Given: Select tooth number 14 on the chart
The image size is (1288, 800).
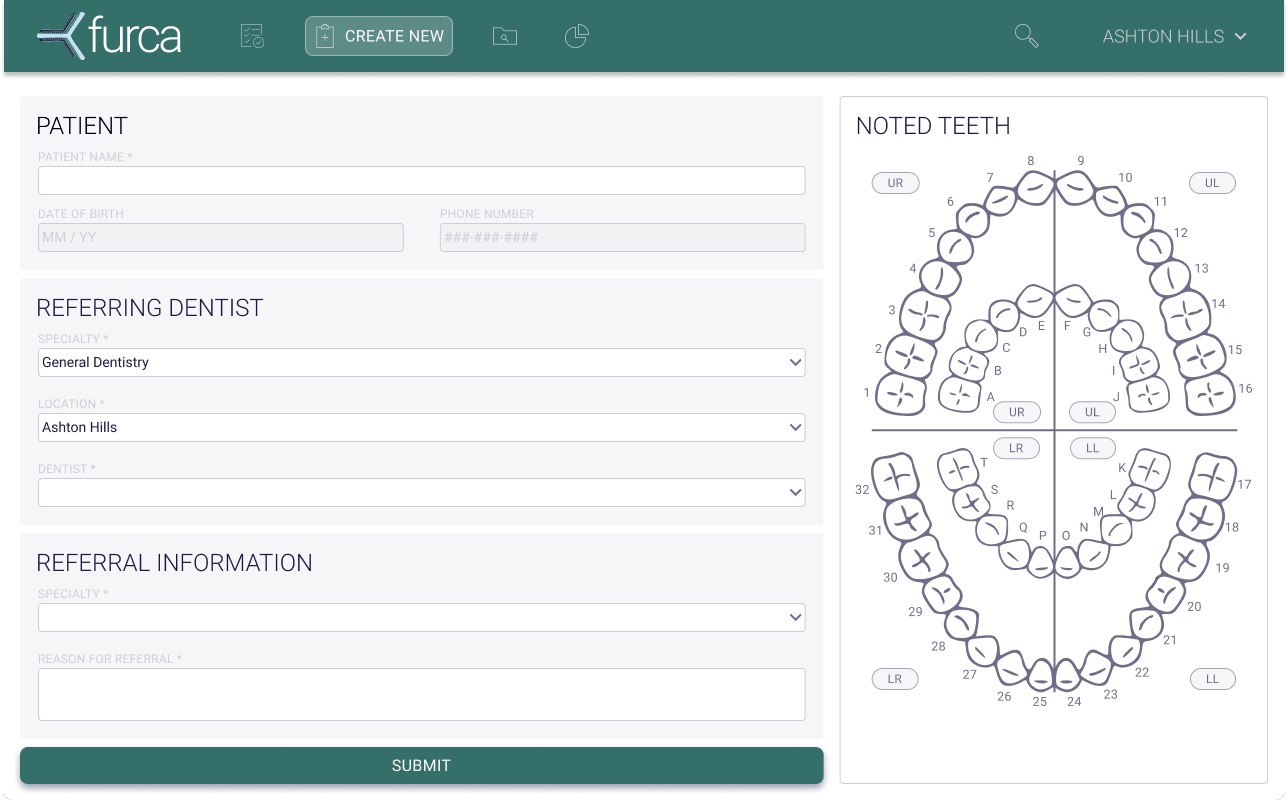Looking at the screenshot, I should (x=1187, y=314).
